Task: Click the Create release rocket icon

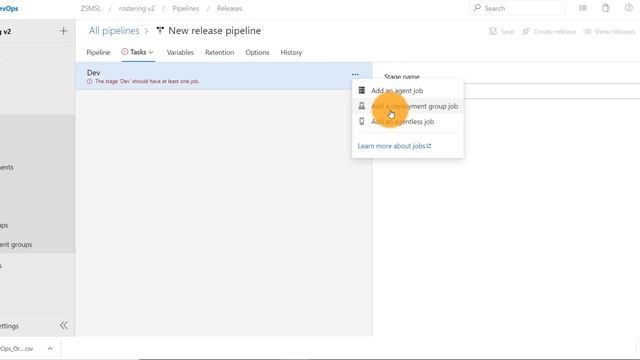Action: [x=526, y=31]
